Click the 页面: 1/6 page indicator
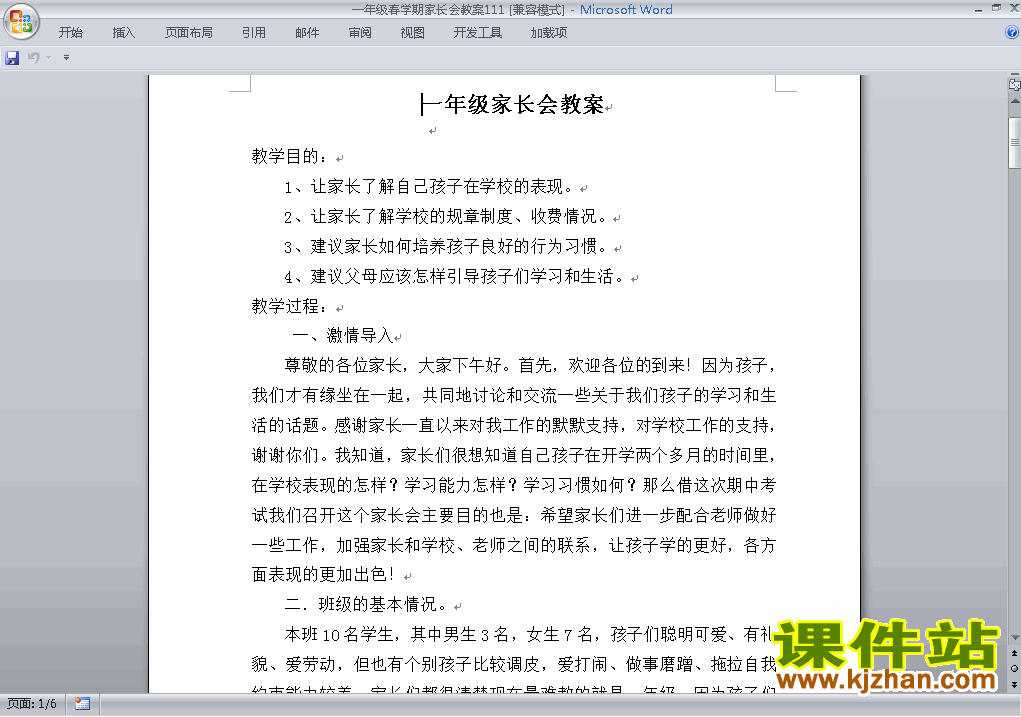 coord(32,704)
